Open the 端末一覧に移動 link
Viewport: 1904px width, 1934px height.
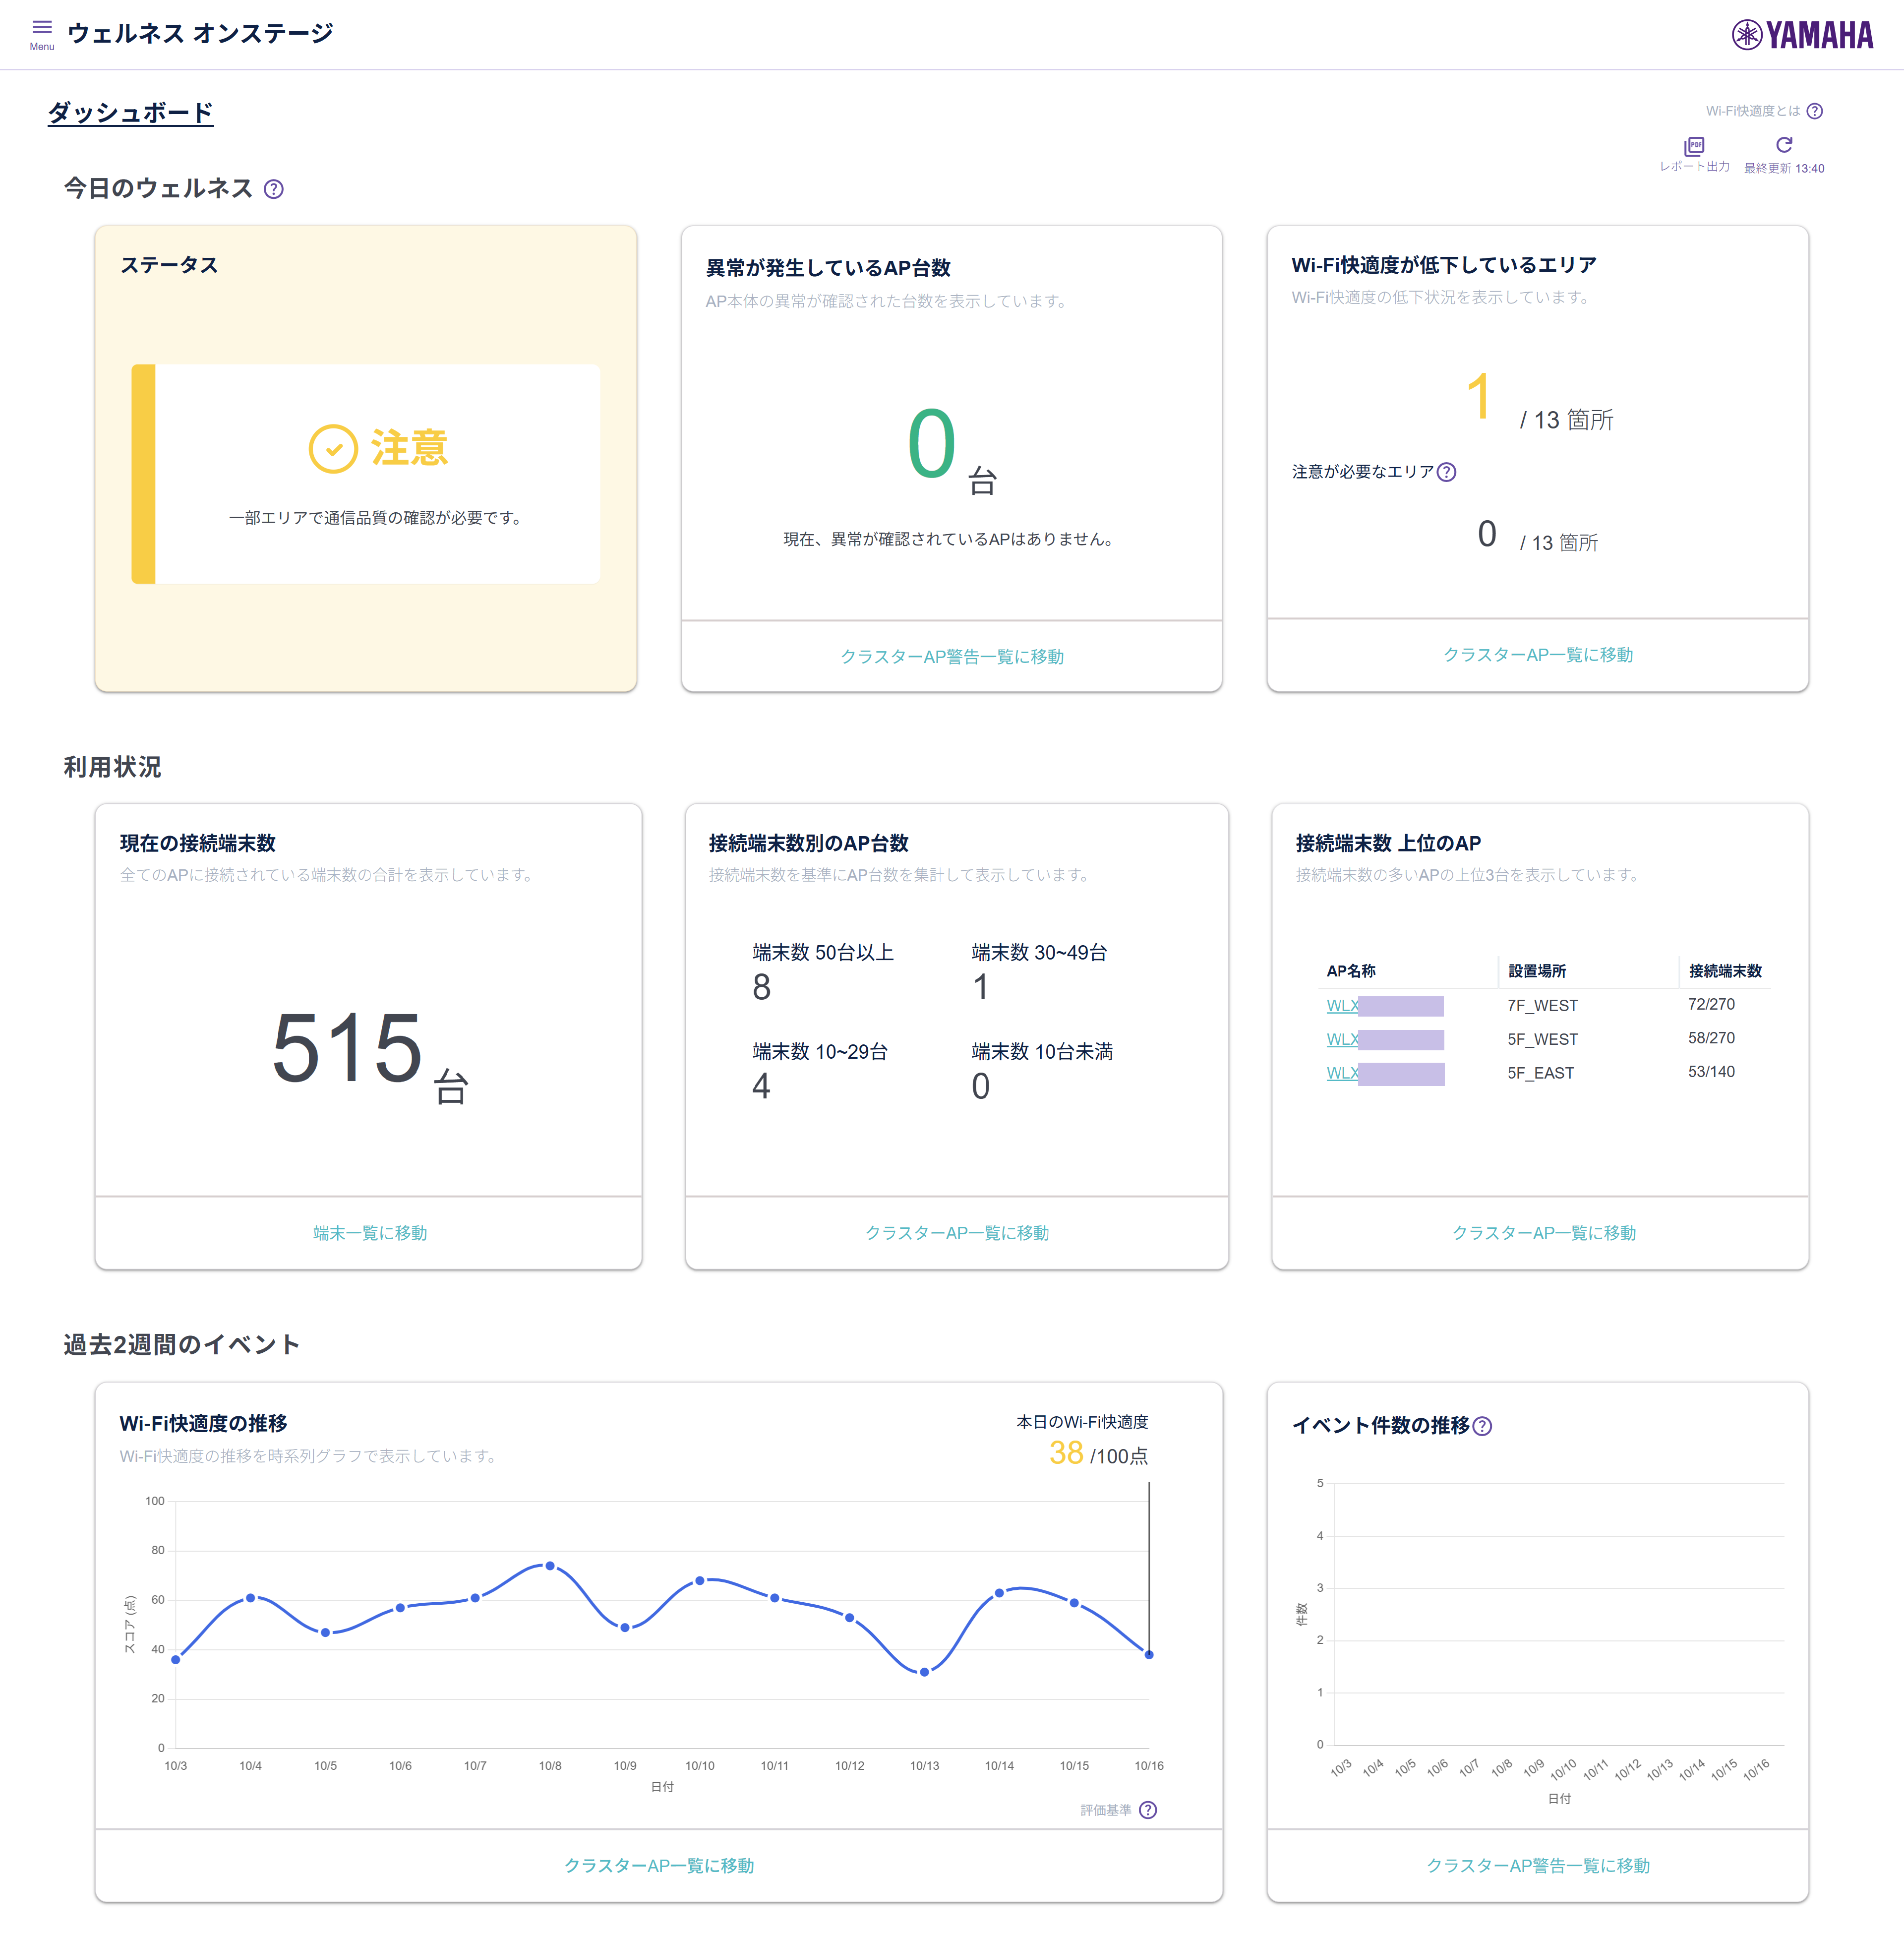click(370, 1232)
